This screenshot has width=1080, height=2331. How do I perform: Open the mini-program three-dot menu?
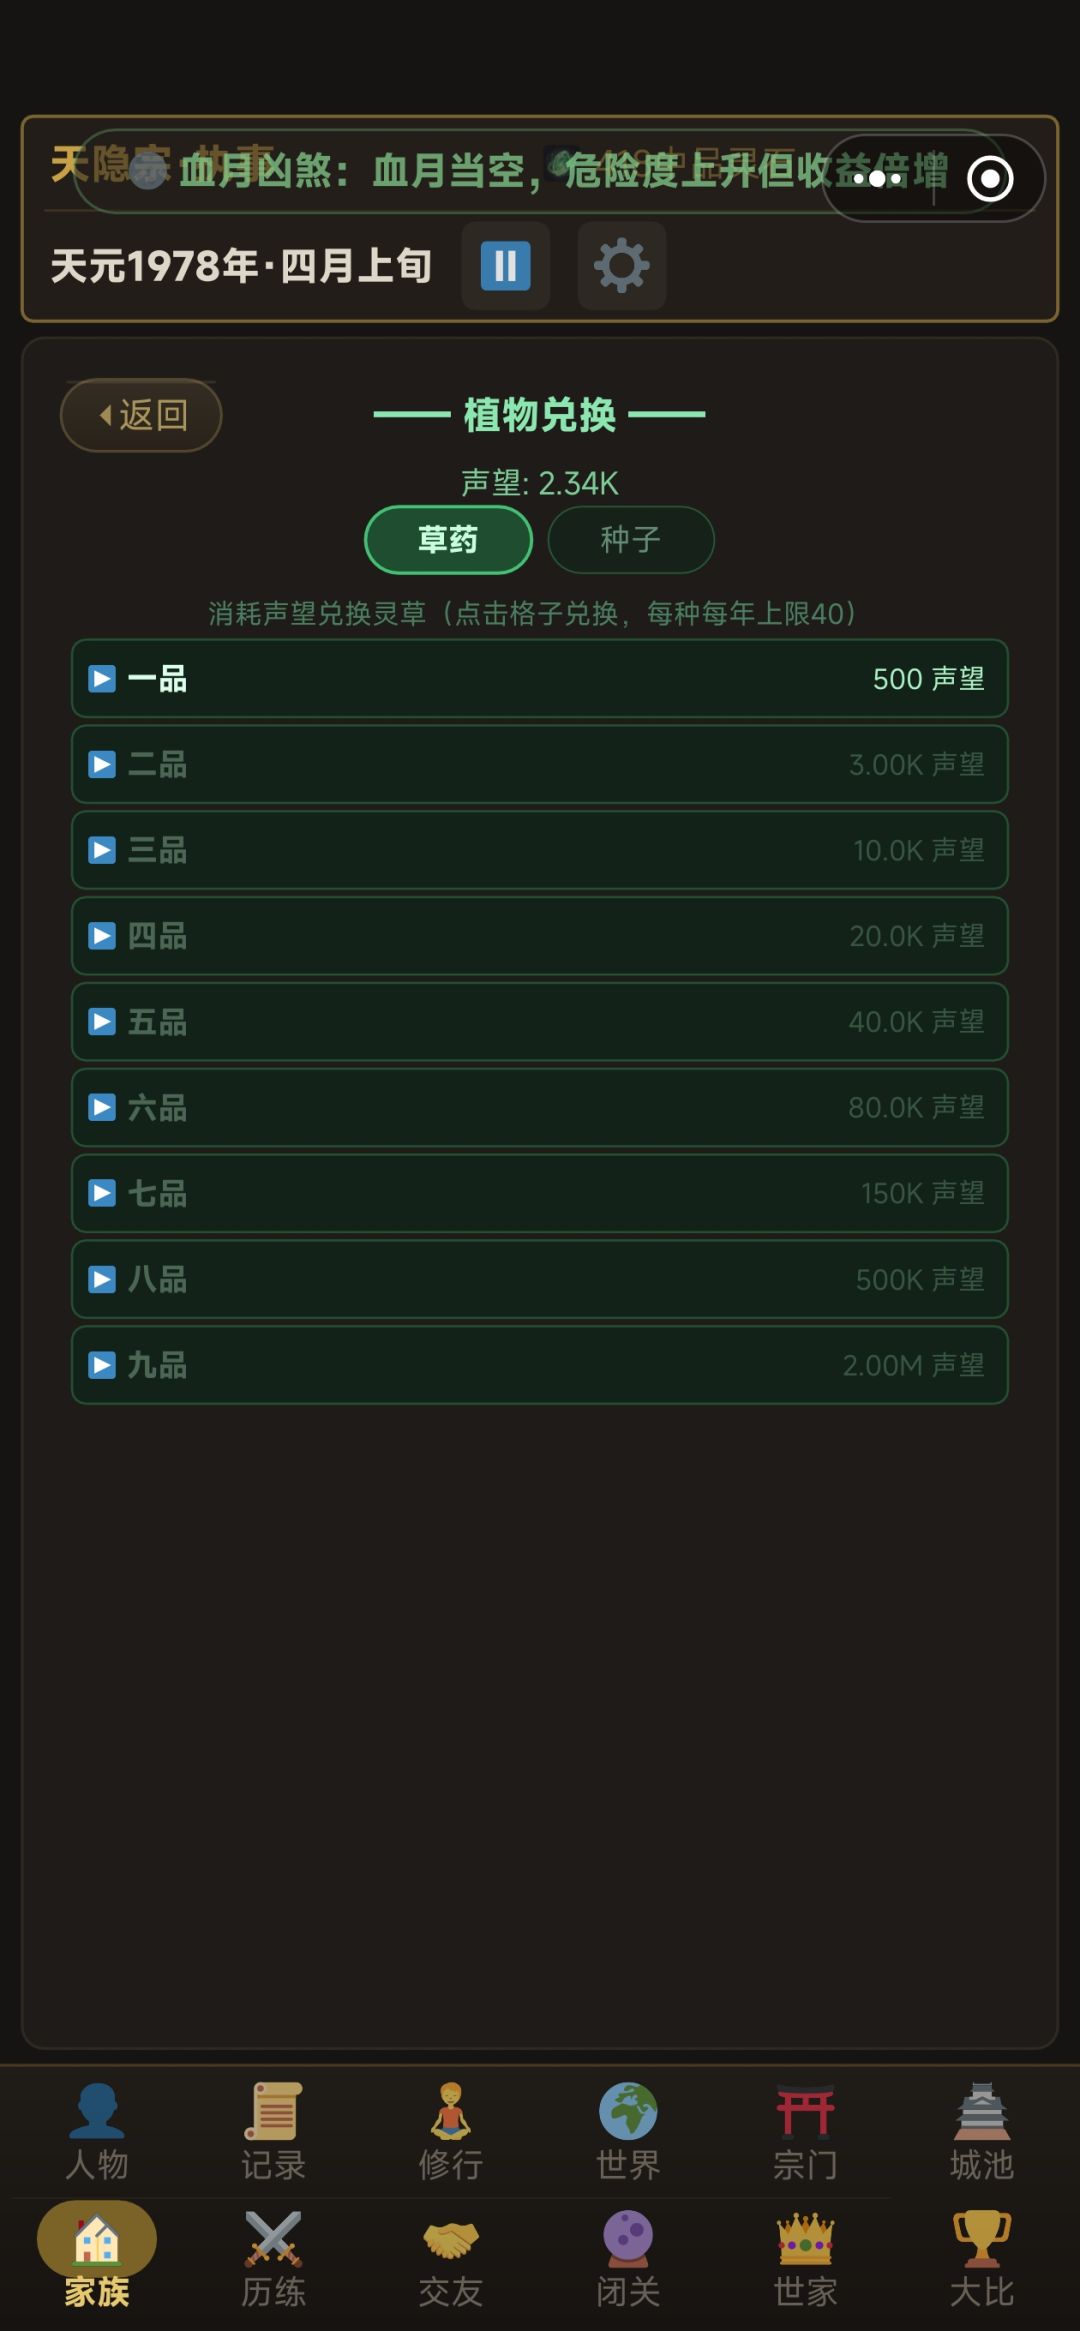tap(878, 179)
